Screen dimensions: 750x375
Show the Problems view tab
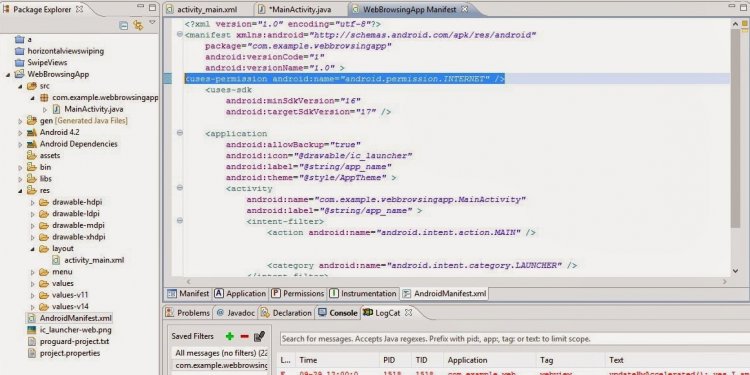point(188,313)
